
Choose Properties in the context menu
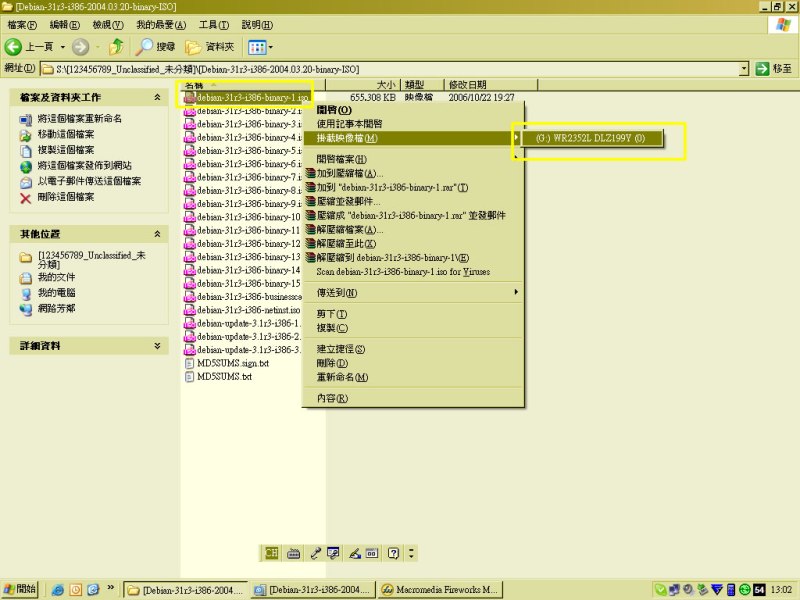tap(413, 398)
